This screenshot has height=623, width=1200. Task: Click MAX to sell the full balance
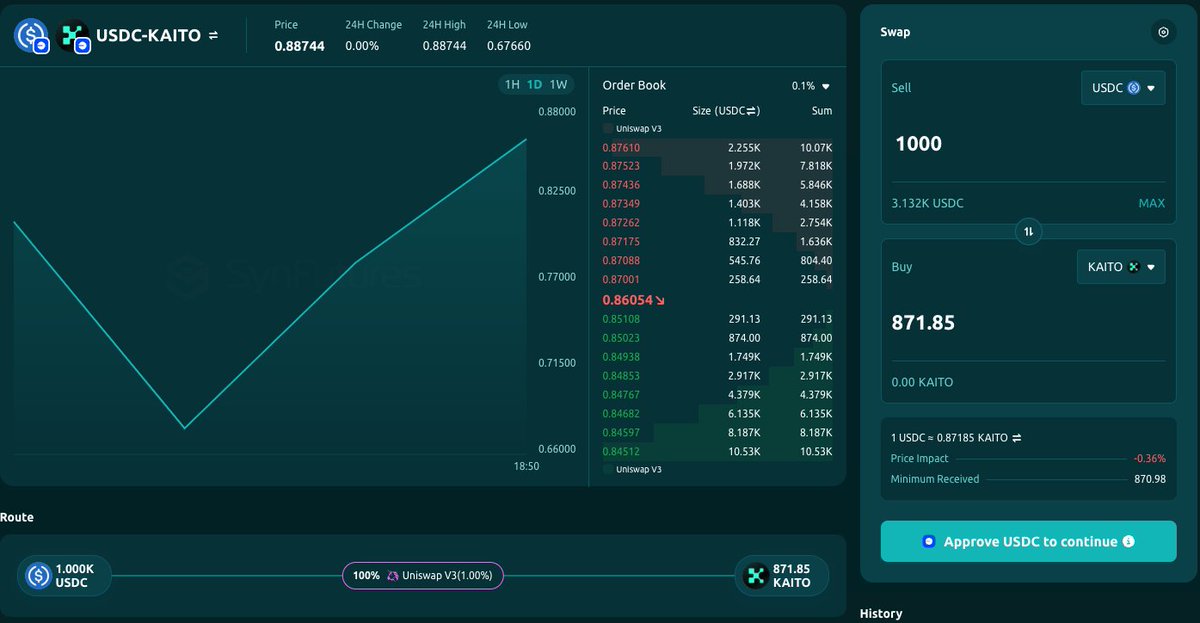point(1151,203)
